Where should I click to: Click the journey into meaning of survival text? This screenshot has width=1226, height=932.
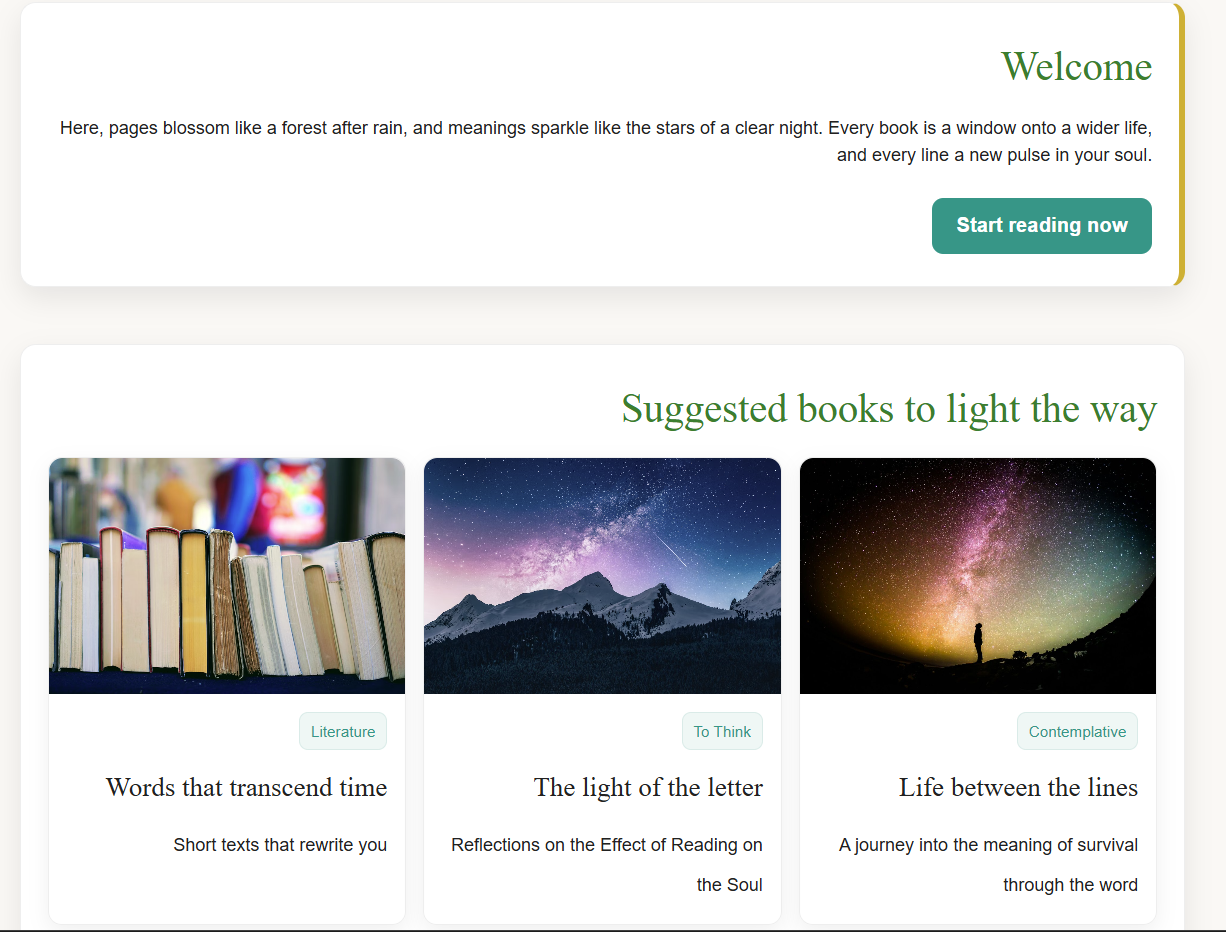point(988,865)
